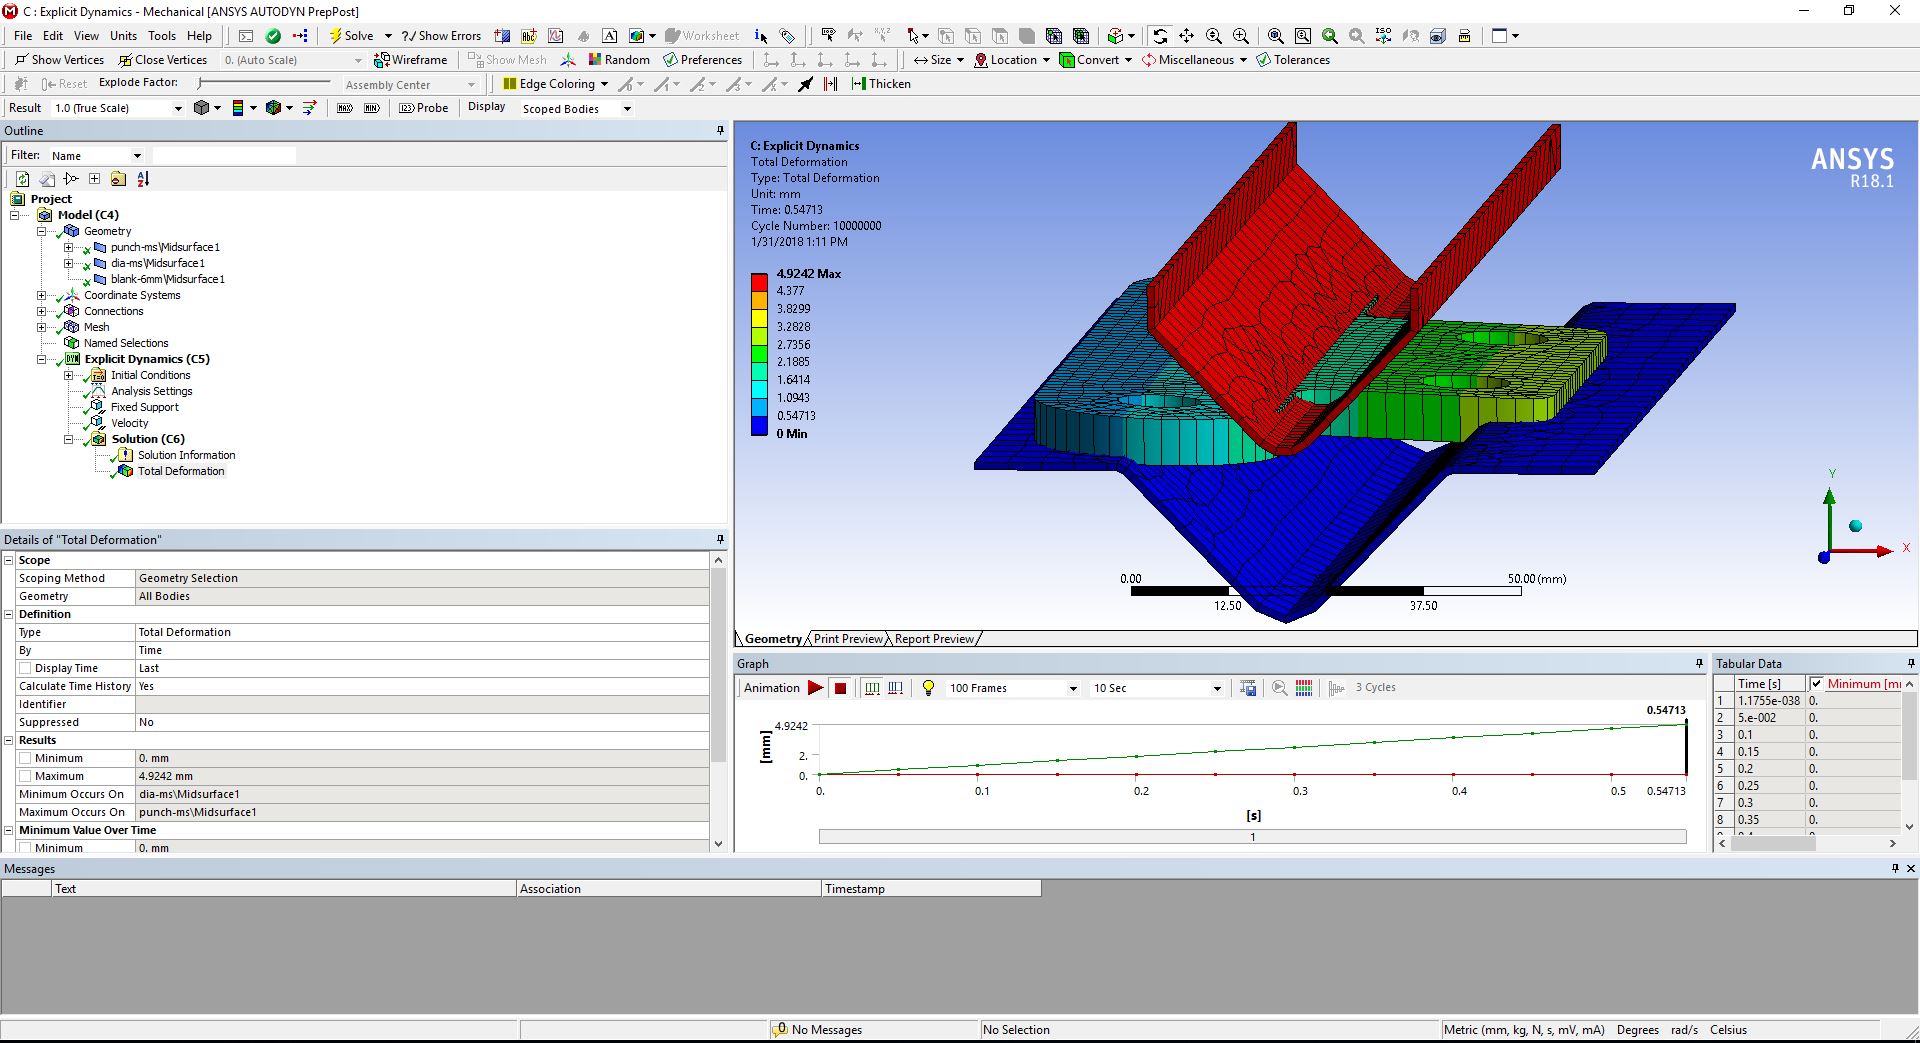Click the Outline filter text field
This screenshot has width=1920, height=1043.
click(x=223, y=156)
